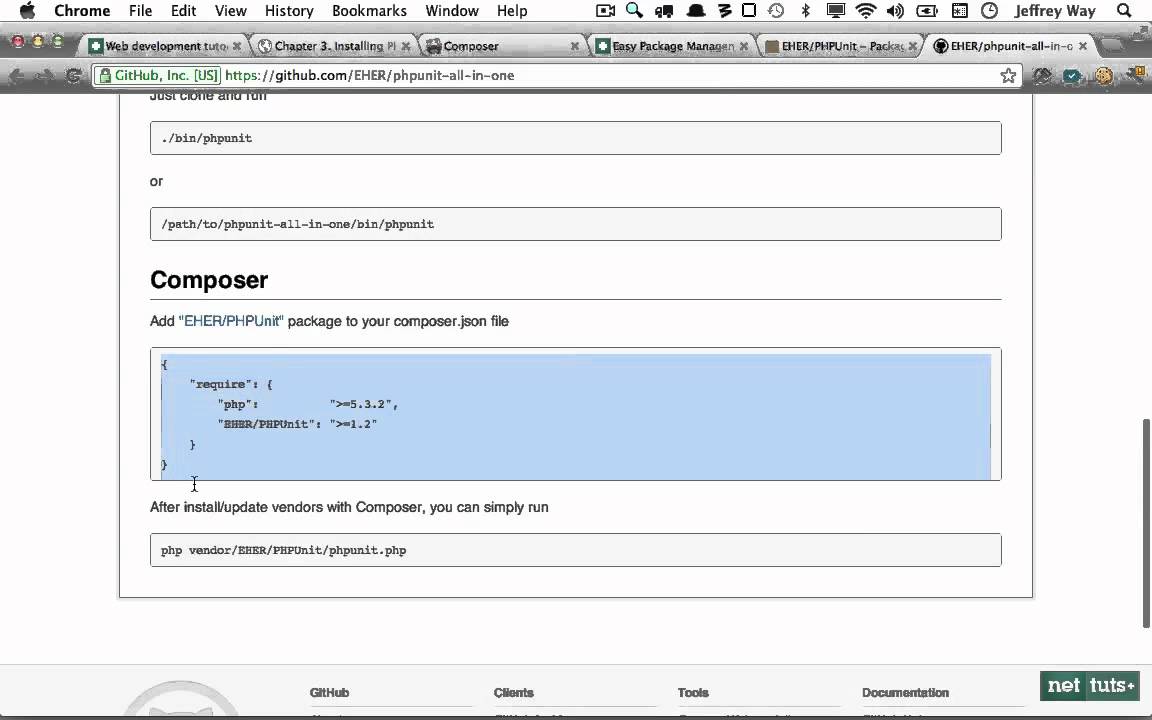The height and width of the screenshot is (720, 1152).
Task: Go back with the browser back arrow
Action: coord(15,76)
